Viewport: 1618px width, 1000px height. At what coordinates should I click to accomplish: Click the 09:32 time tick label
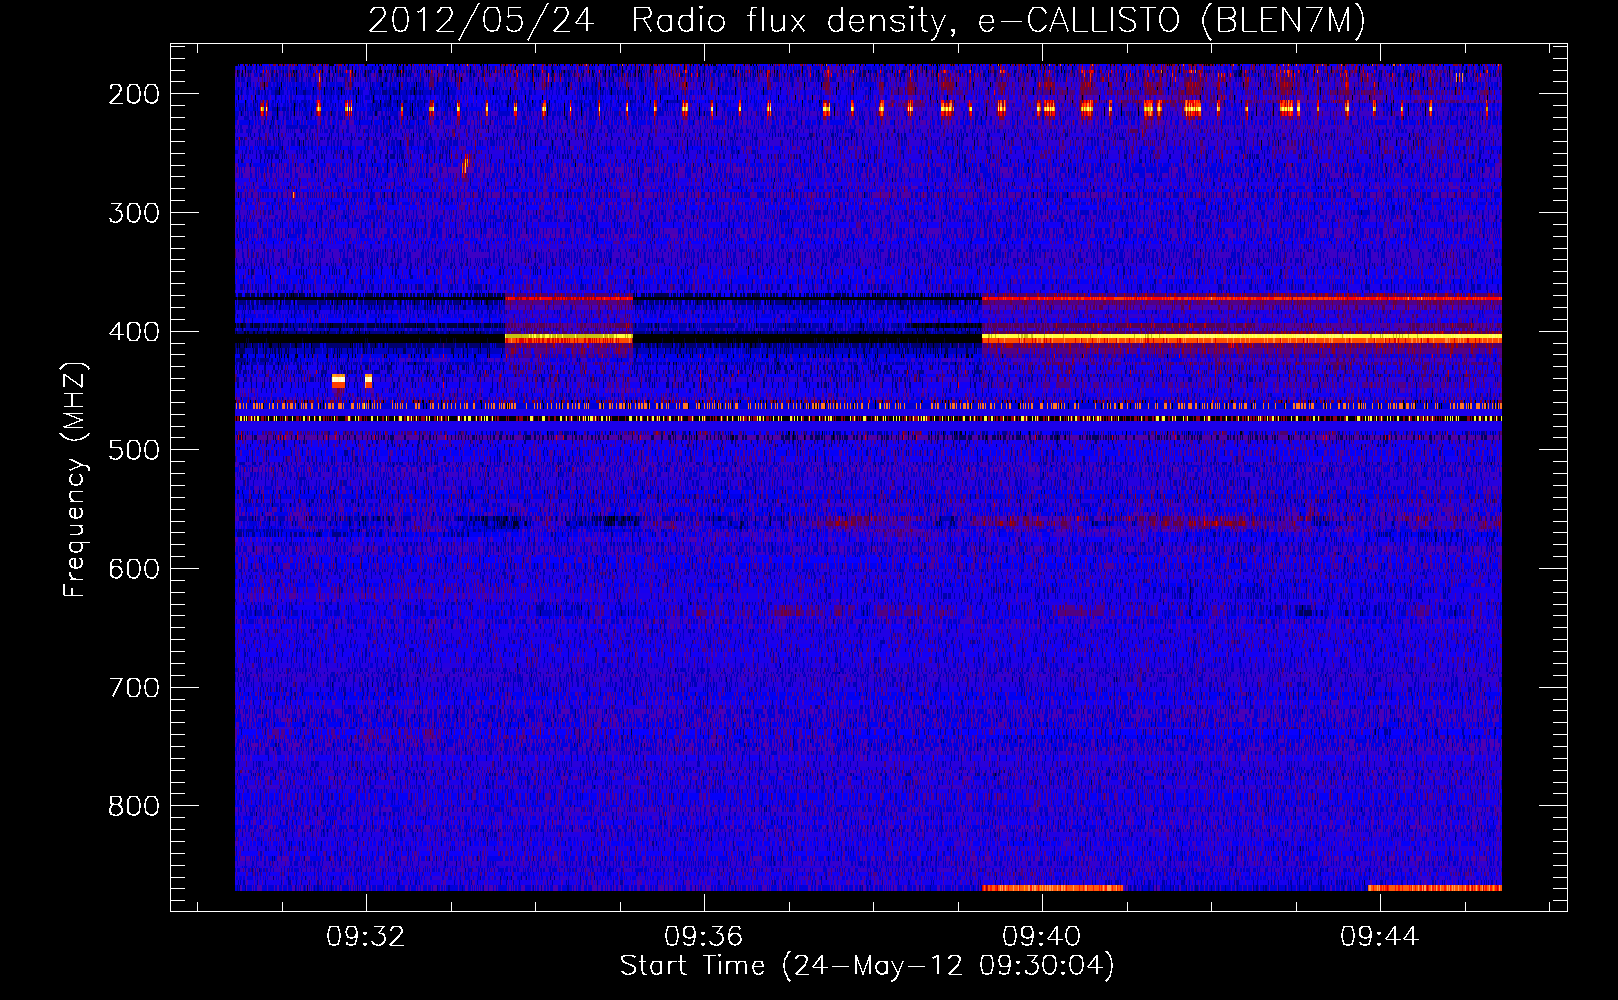(x=366, y=937)
